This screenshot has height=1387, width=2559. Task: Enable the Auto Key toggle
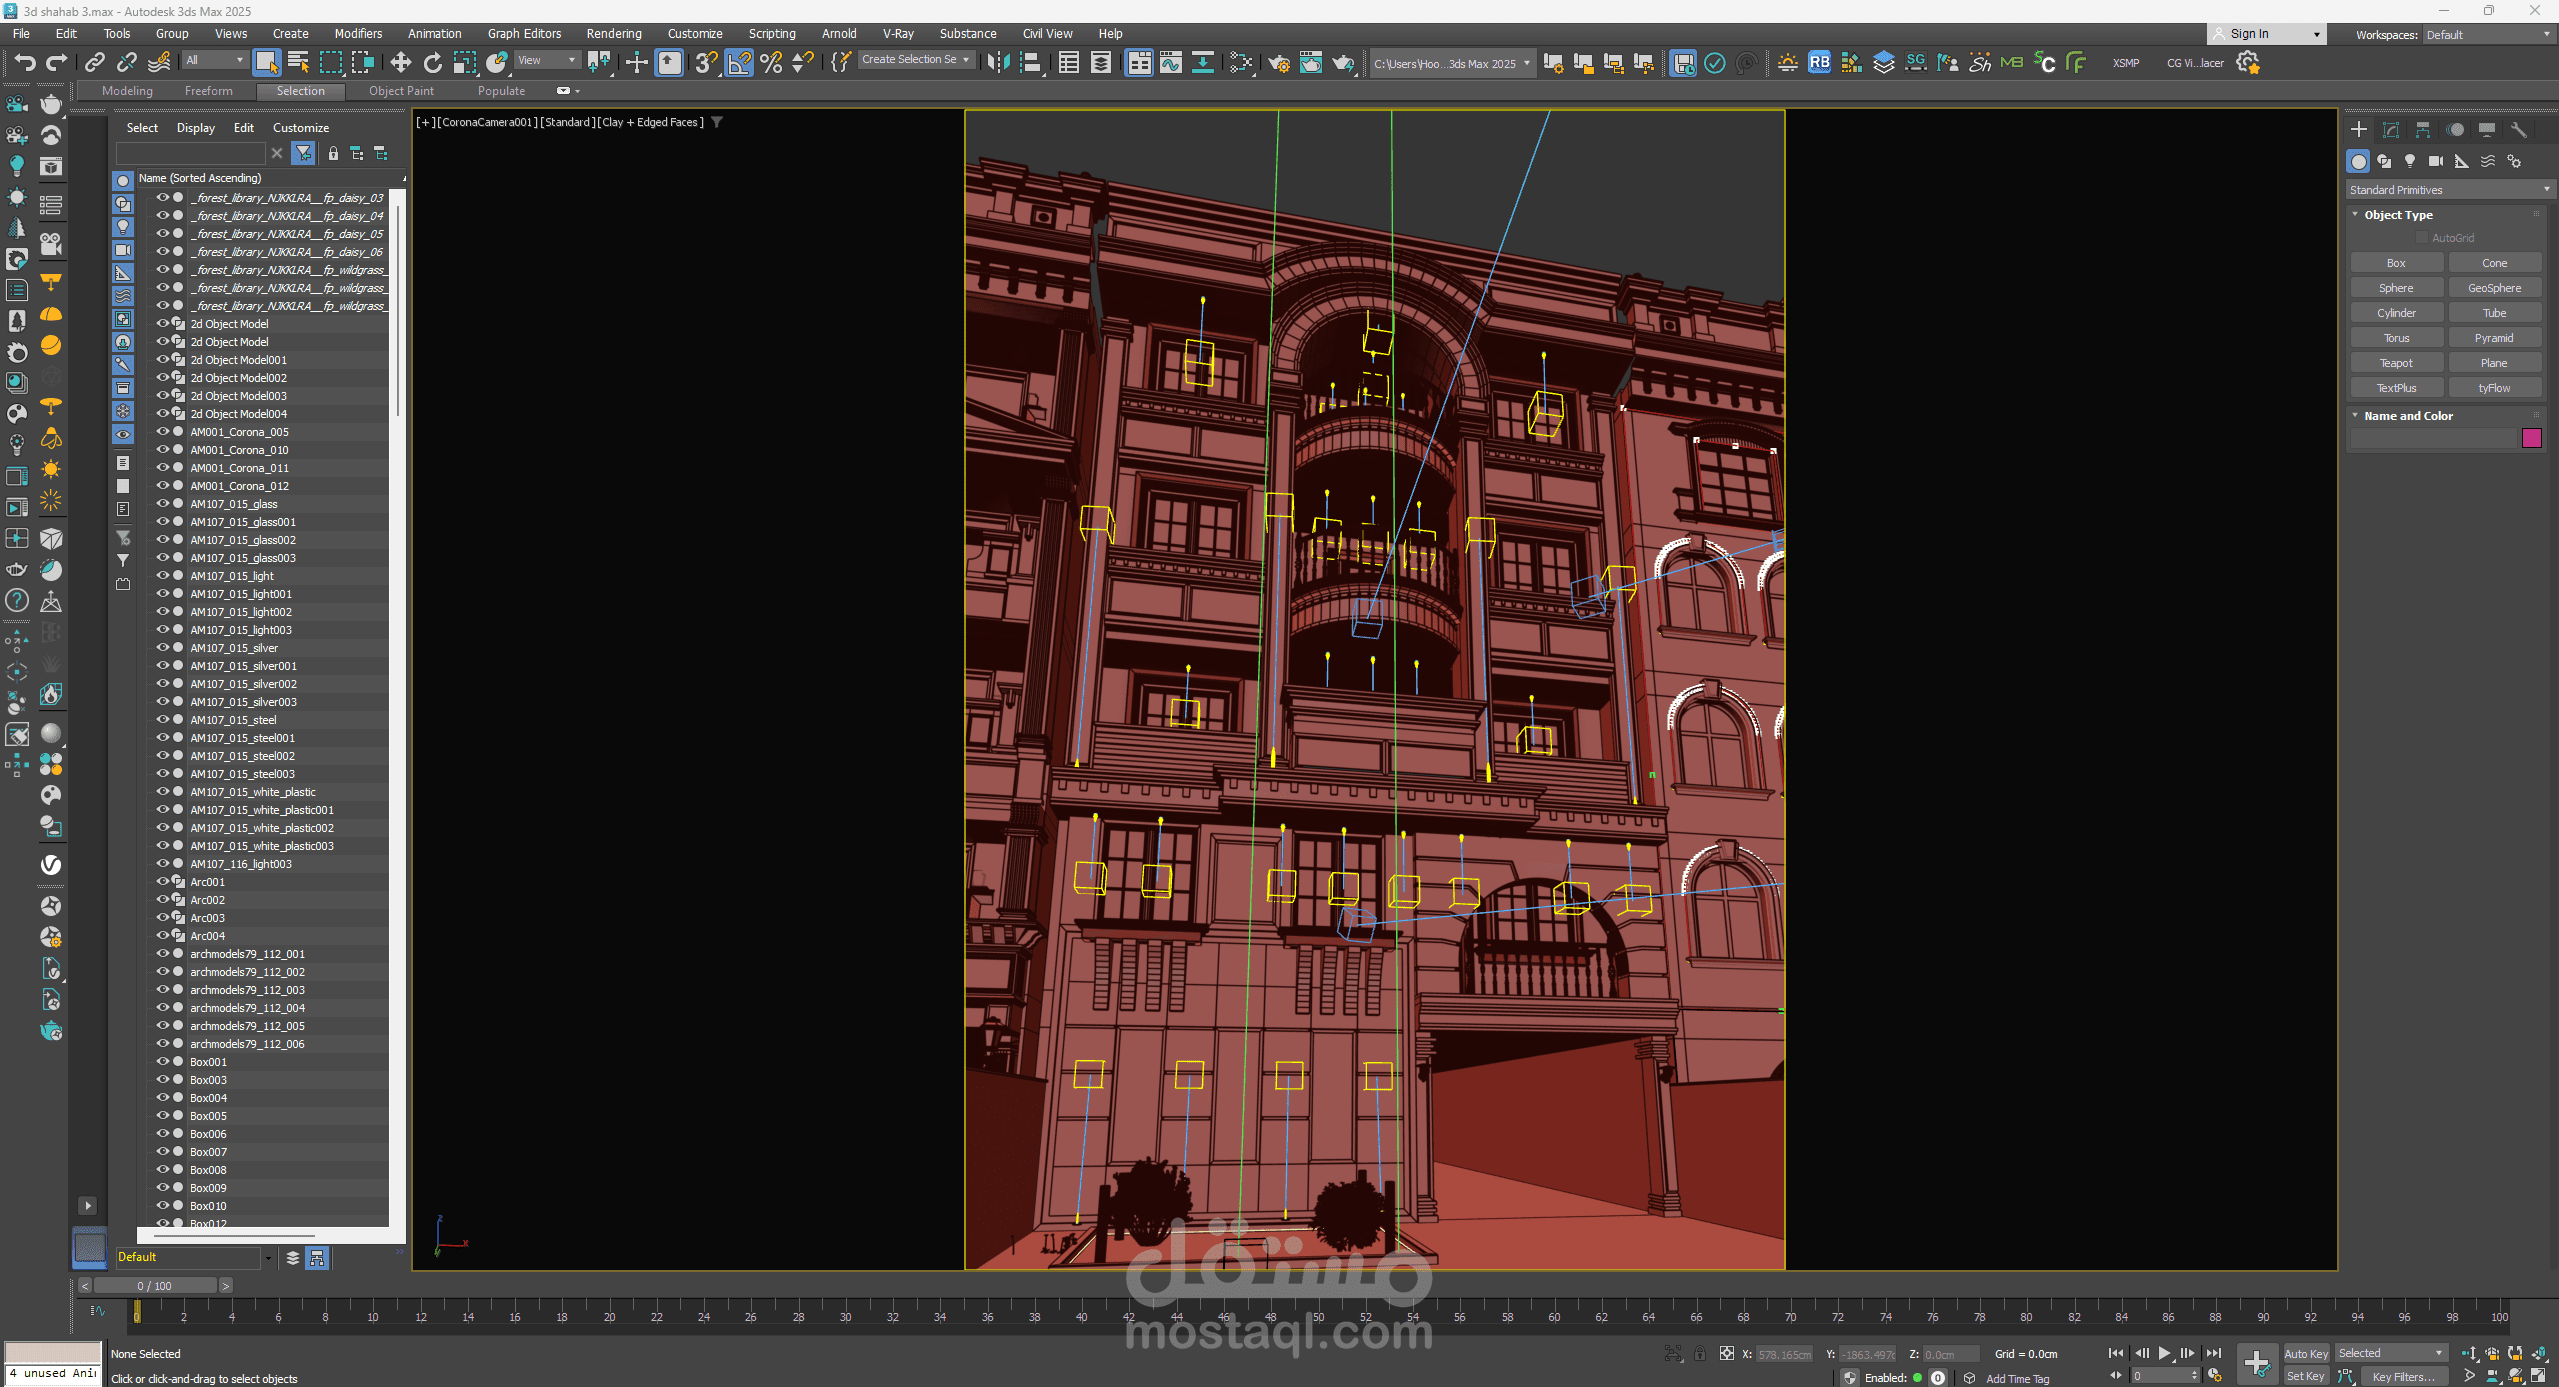tap(2306, 1353)
